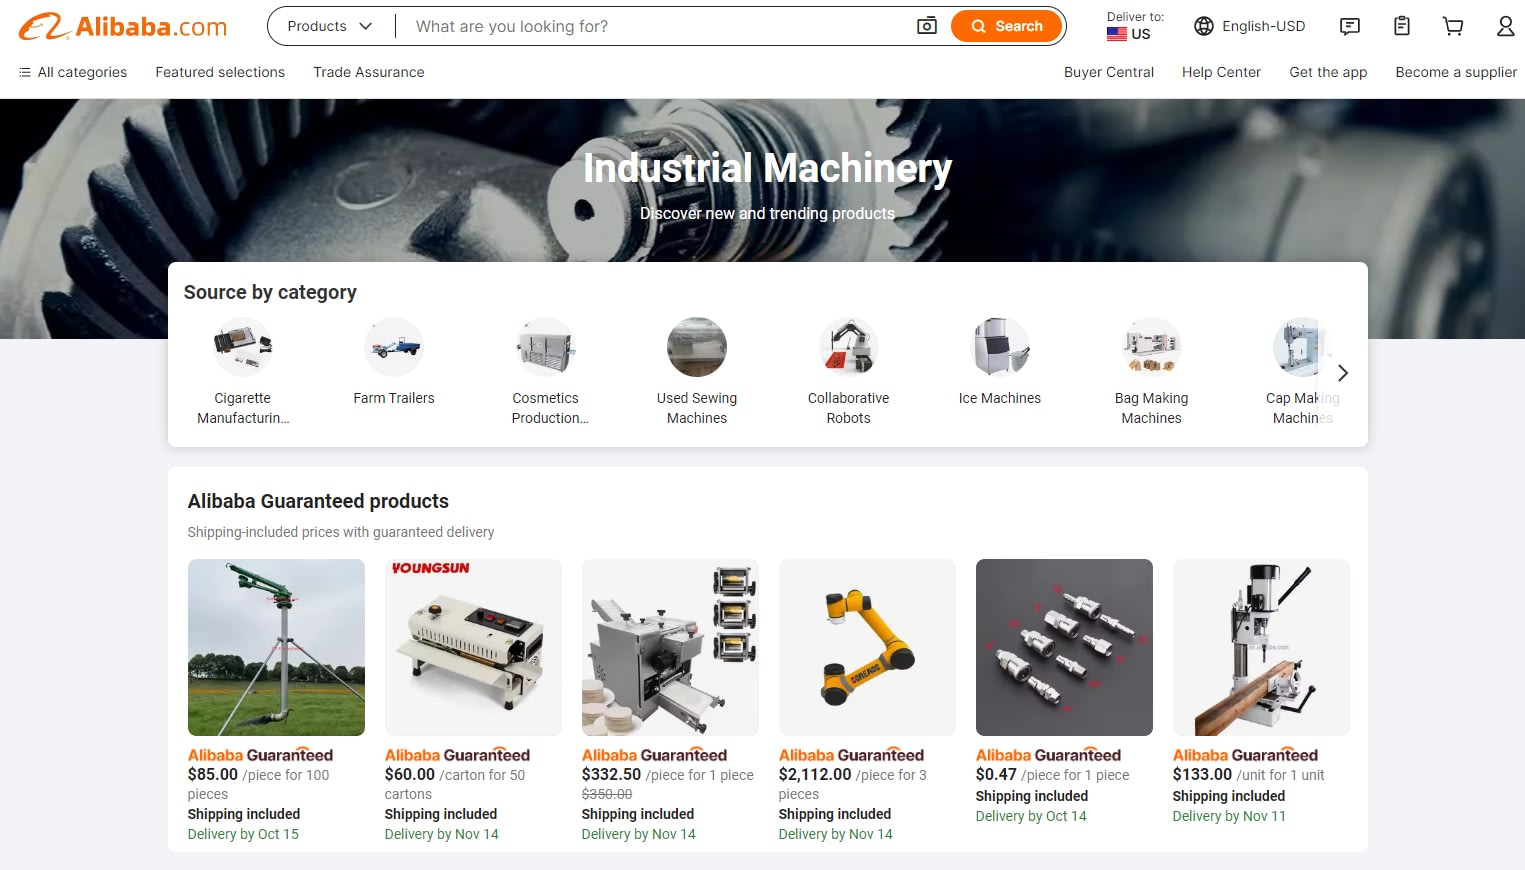1525x870 pixels.
Task: Open the Alibaba.com logo homepage
Action: (123, 26)
